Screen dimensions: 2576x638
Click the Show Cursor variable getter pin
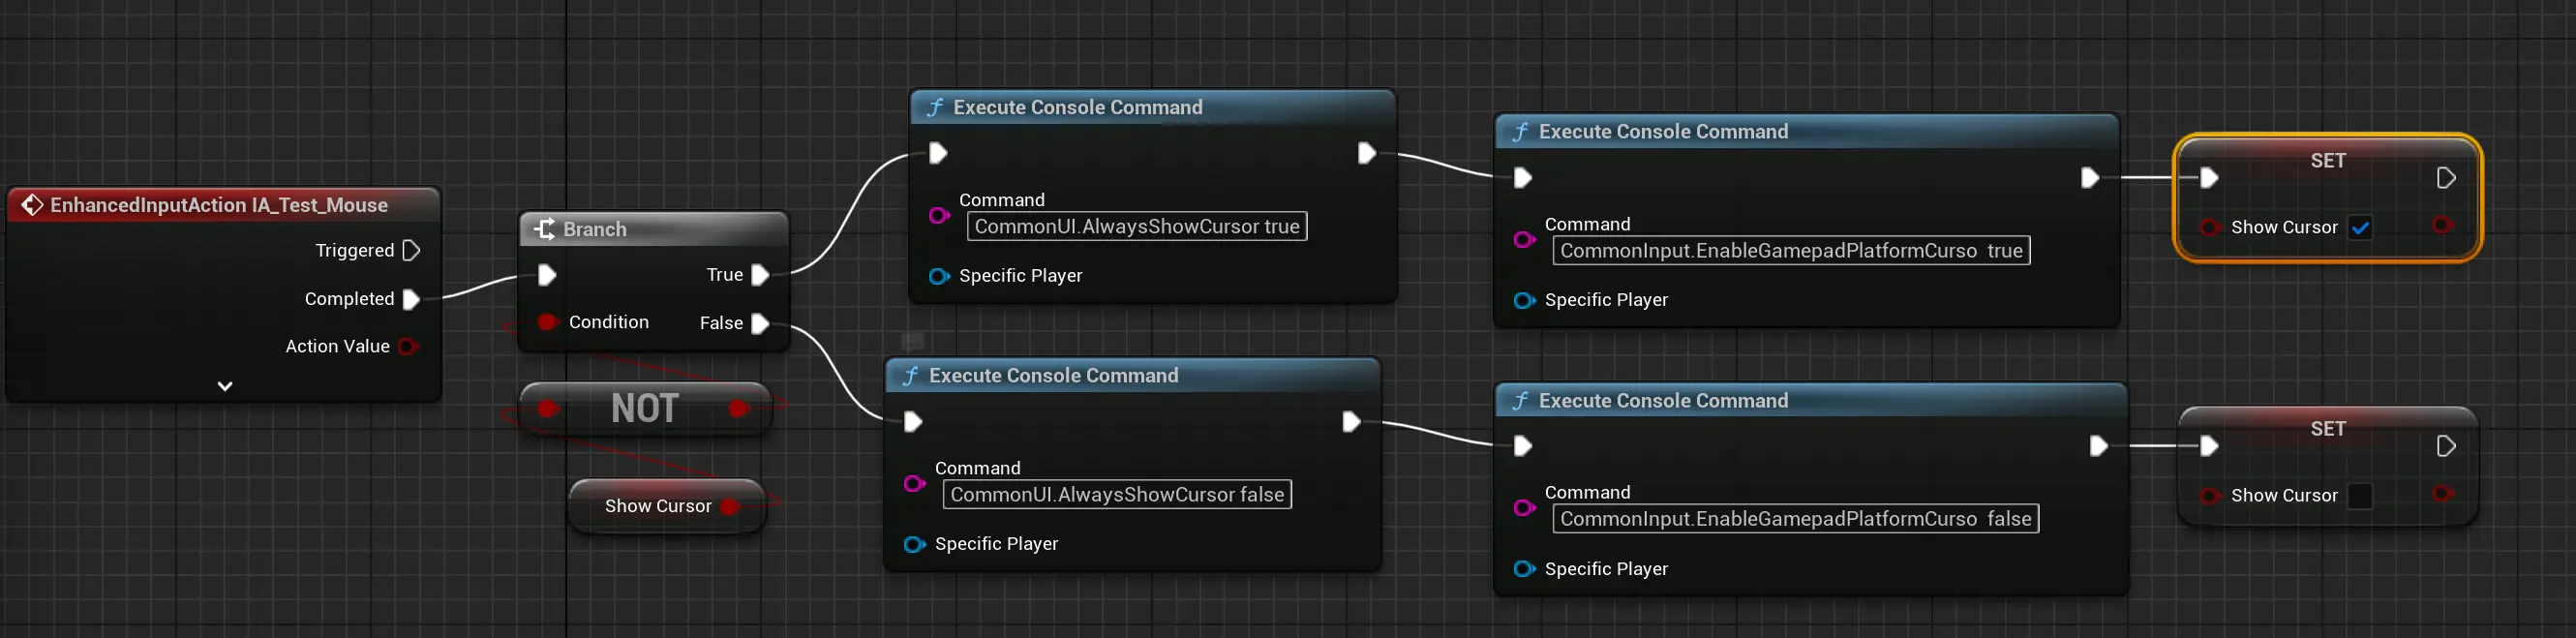pyautogui.click(x=730, y=506)
